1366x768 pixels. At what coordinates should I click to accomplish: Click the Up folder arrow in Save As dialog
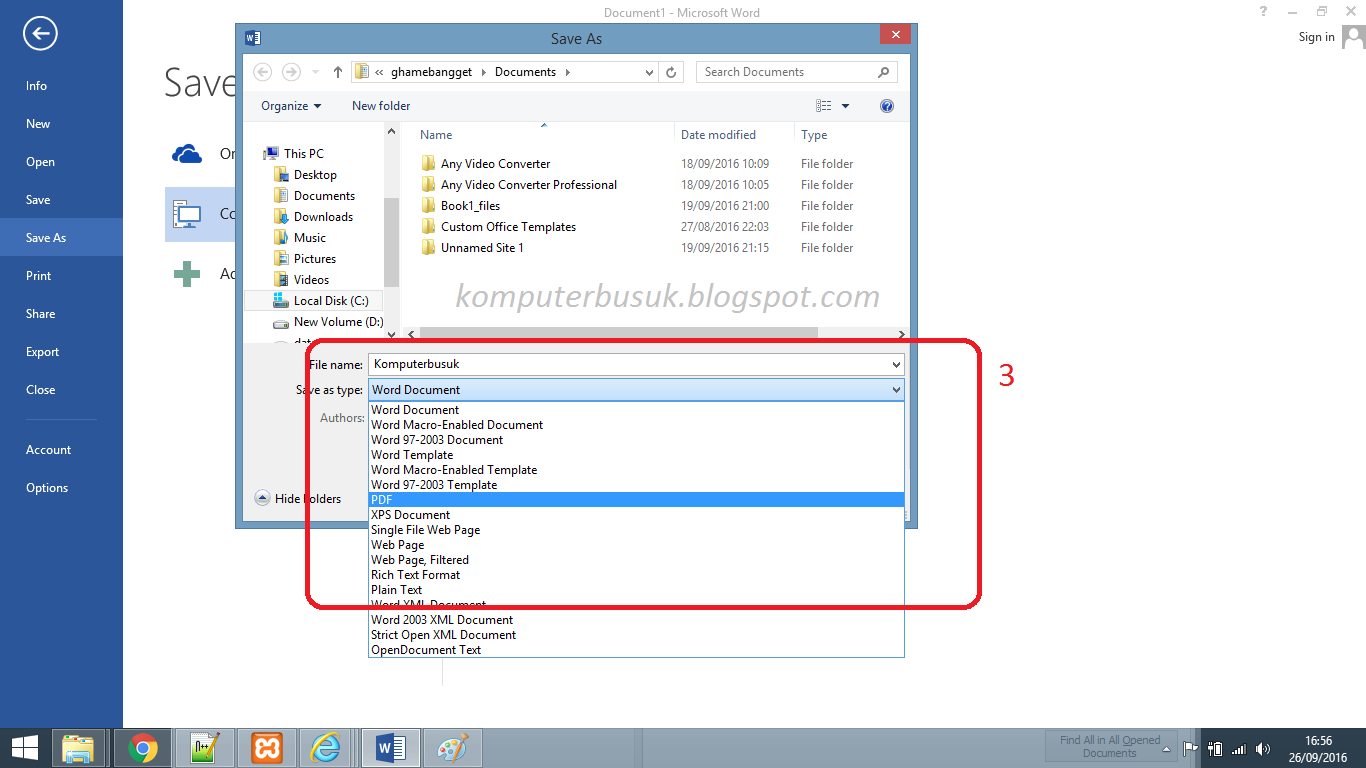[x=338, y=72]
